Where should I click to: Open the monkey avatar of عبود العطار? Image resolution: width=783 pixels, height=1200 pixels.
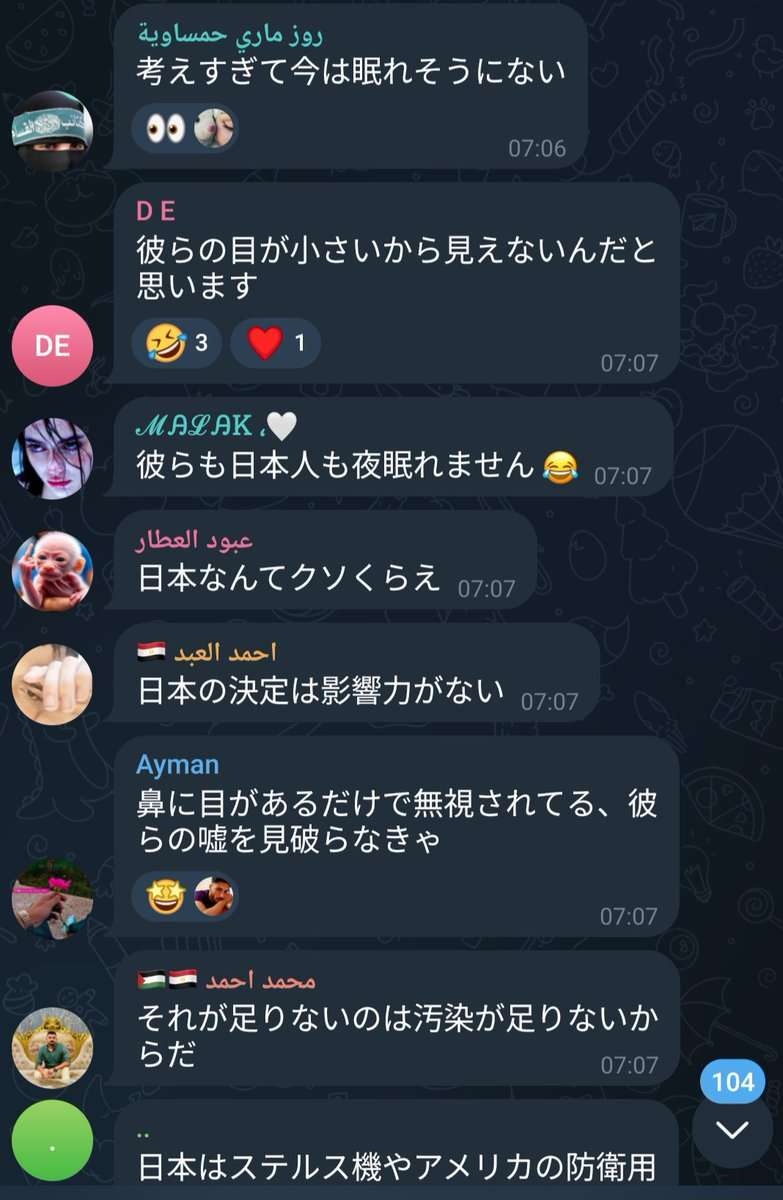[52, 571]
